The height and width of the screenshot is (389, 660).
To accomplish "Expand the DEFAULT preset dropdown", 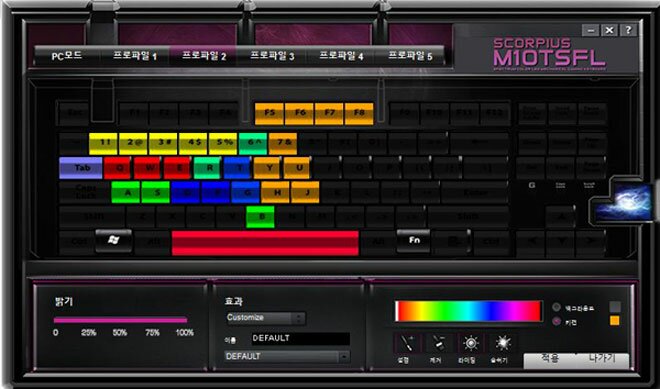I will pos(287,357).
